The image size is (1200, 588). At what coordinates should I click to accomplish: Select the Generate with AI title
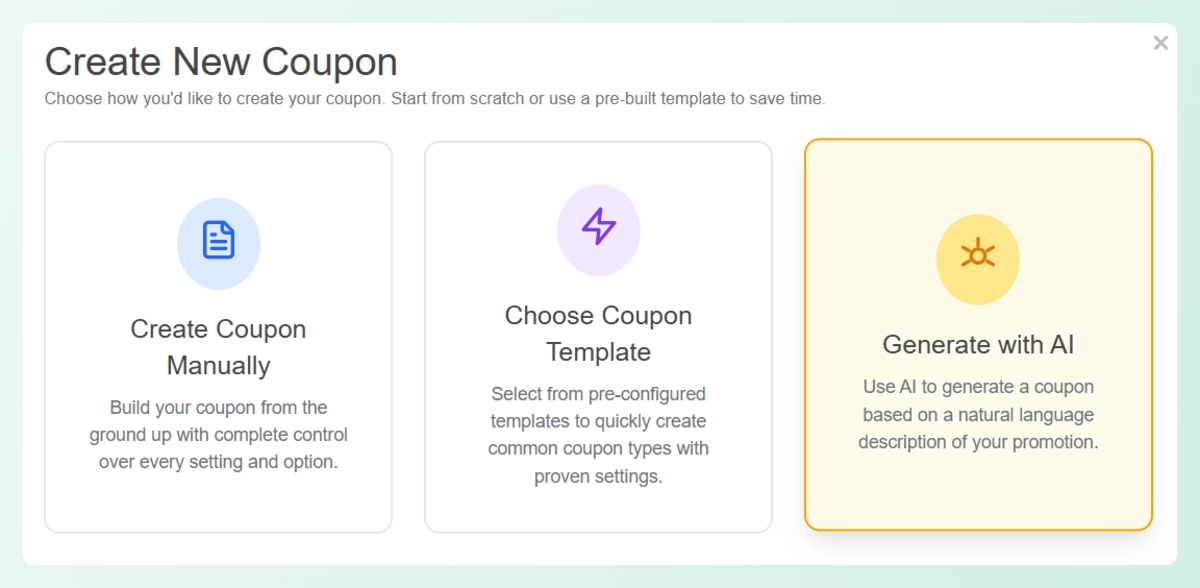978,345
